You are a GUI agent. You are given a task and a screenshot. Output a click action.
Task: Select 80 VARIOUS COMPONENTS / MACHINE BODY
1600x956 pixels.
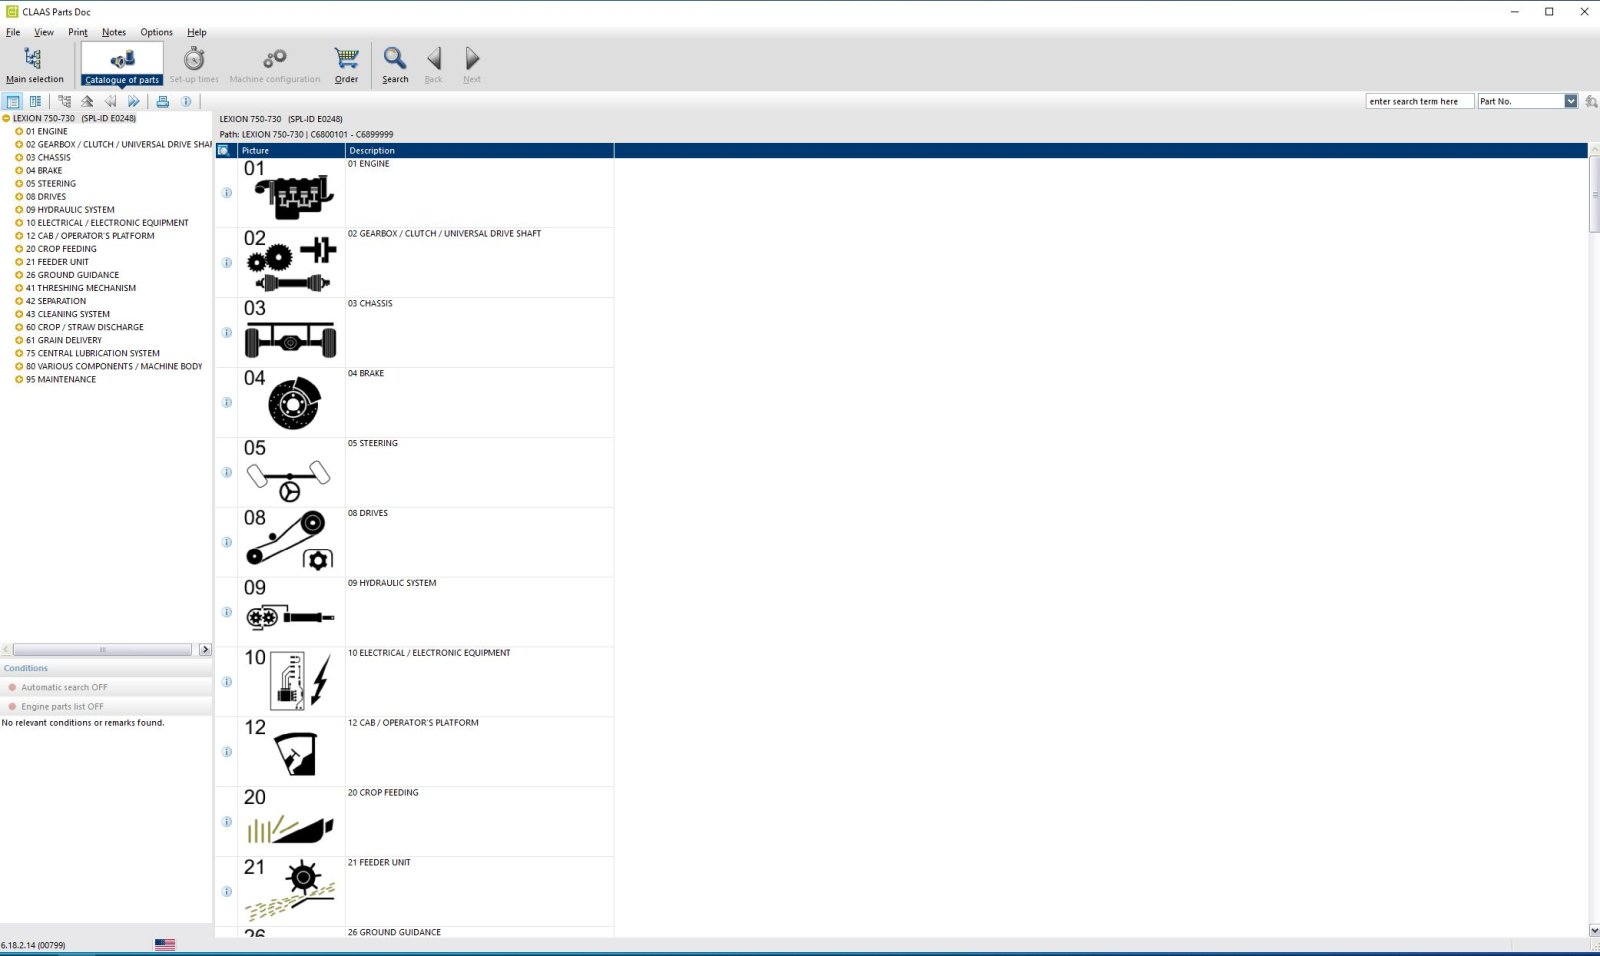point(114,366)
